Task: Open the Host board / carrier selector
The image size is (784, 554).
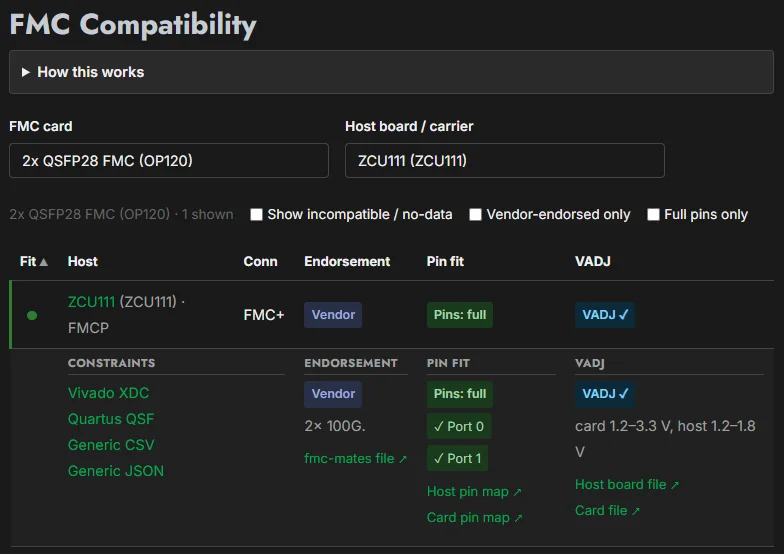Action: pos(504,160)
